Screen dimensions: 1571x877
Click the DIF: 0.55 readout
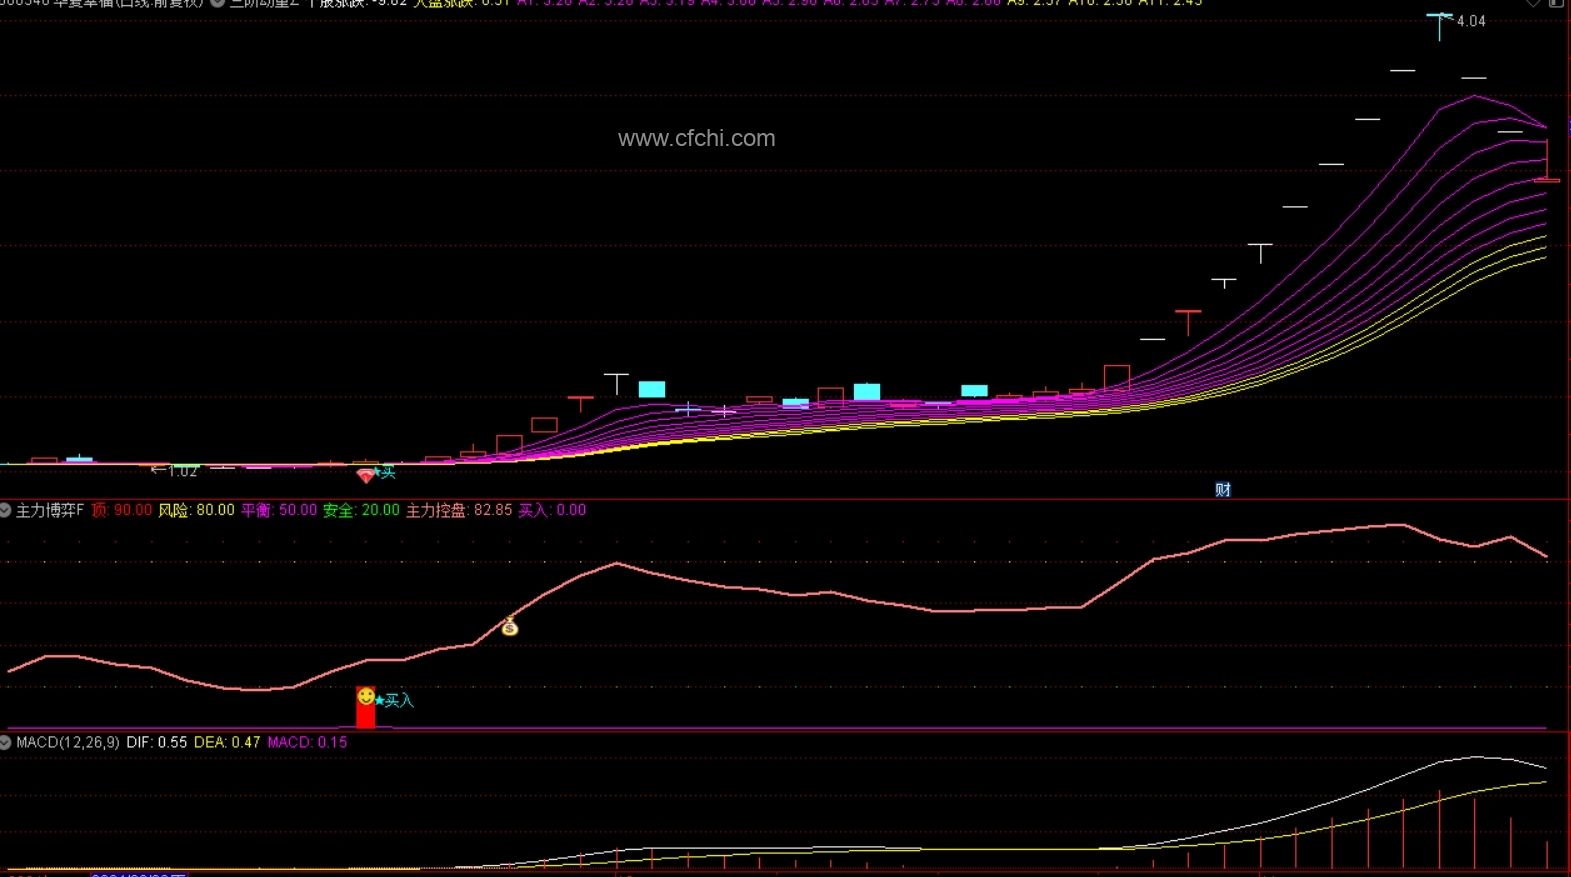[157, 742]
